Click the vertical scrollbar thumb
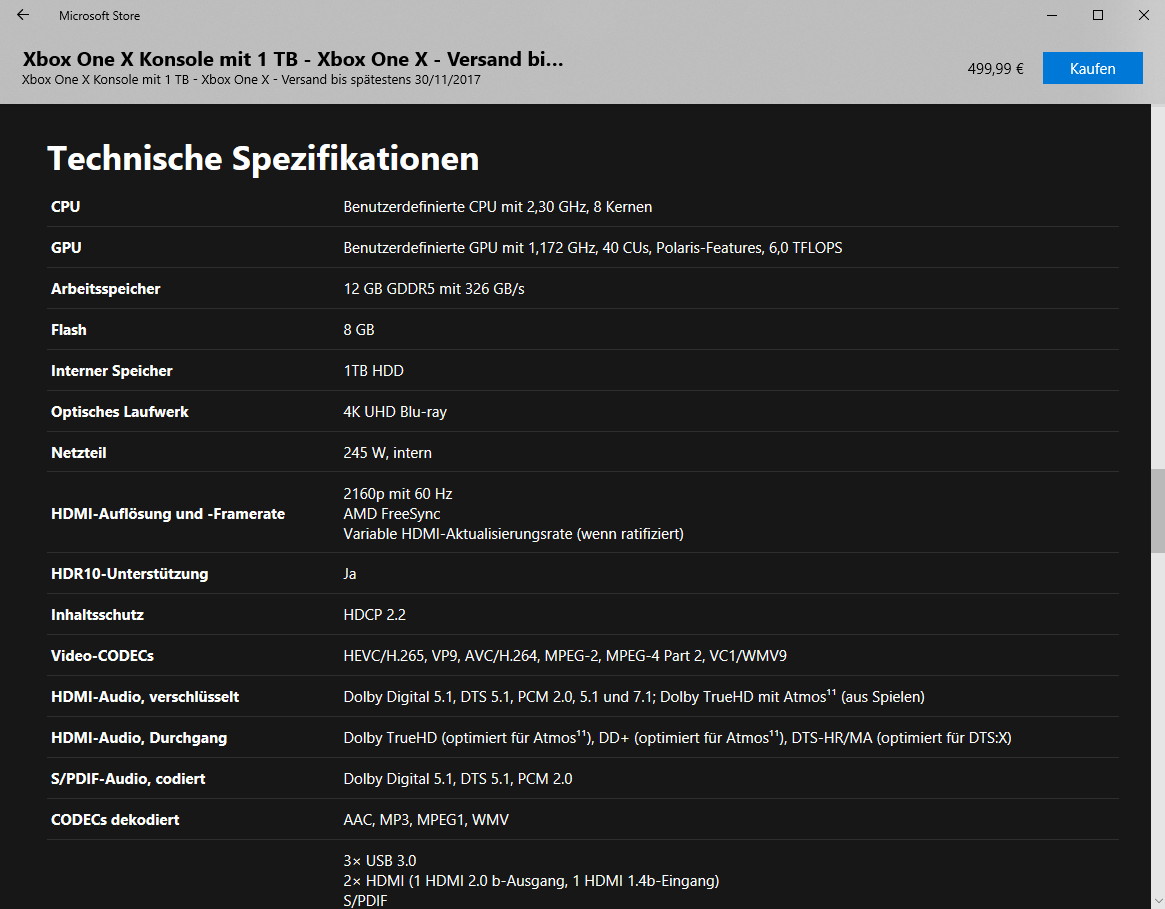1165x909 pixels. point(1158,511)
